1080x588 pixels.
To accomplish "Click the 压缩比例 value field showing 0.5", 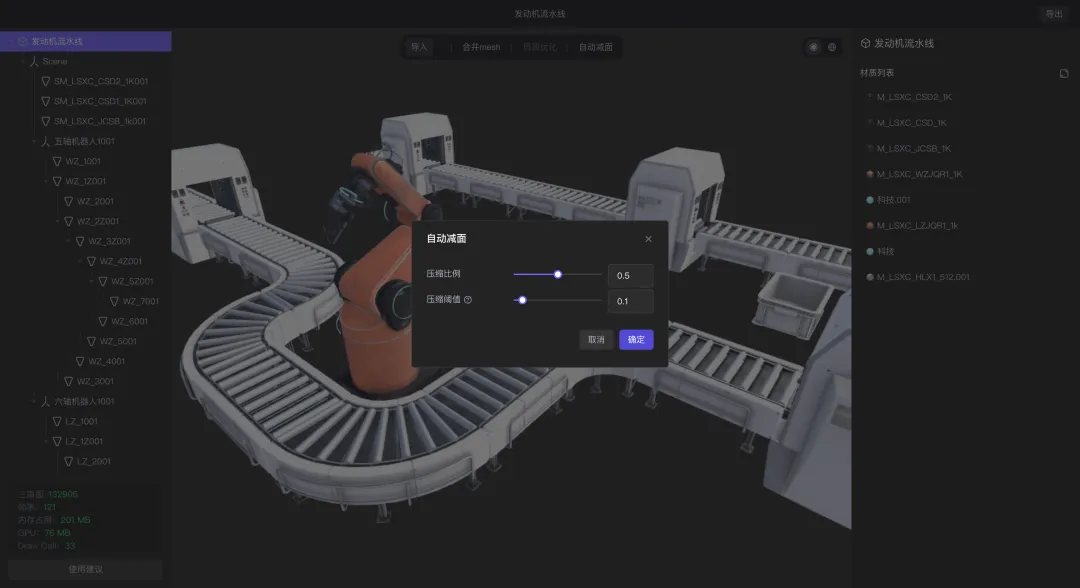I will point(630,275).
